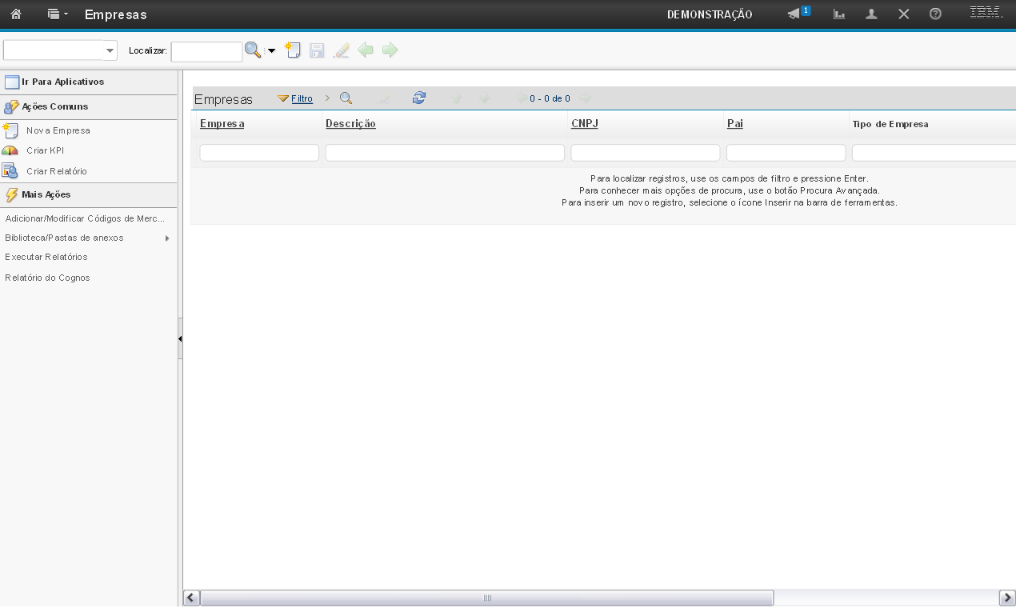Click the New Company toolbar icon
Image resolution: width=1016 pixels, height=607 pixels.
click(x=292, y=50)
